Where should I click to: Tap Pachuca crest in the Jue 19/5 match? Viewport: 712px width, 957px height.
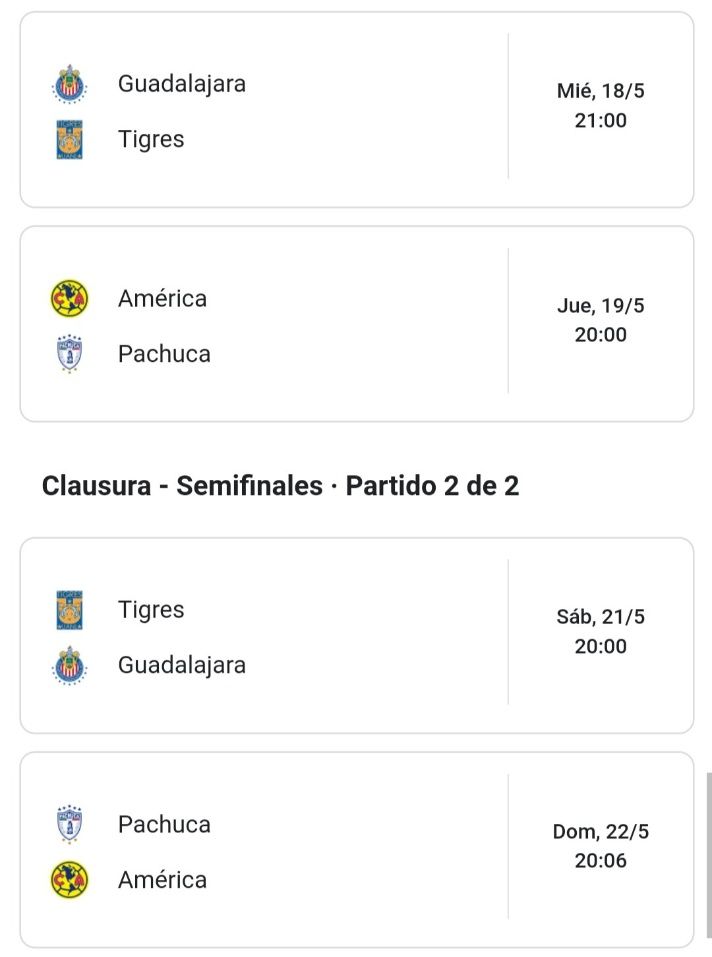tap(69, 353)
